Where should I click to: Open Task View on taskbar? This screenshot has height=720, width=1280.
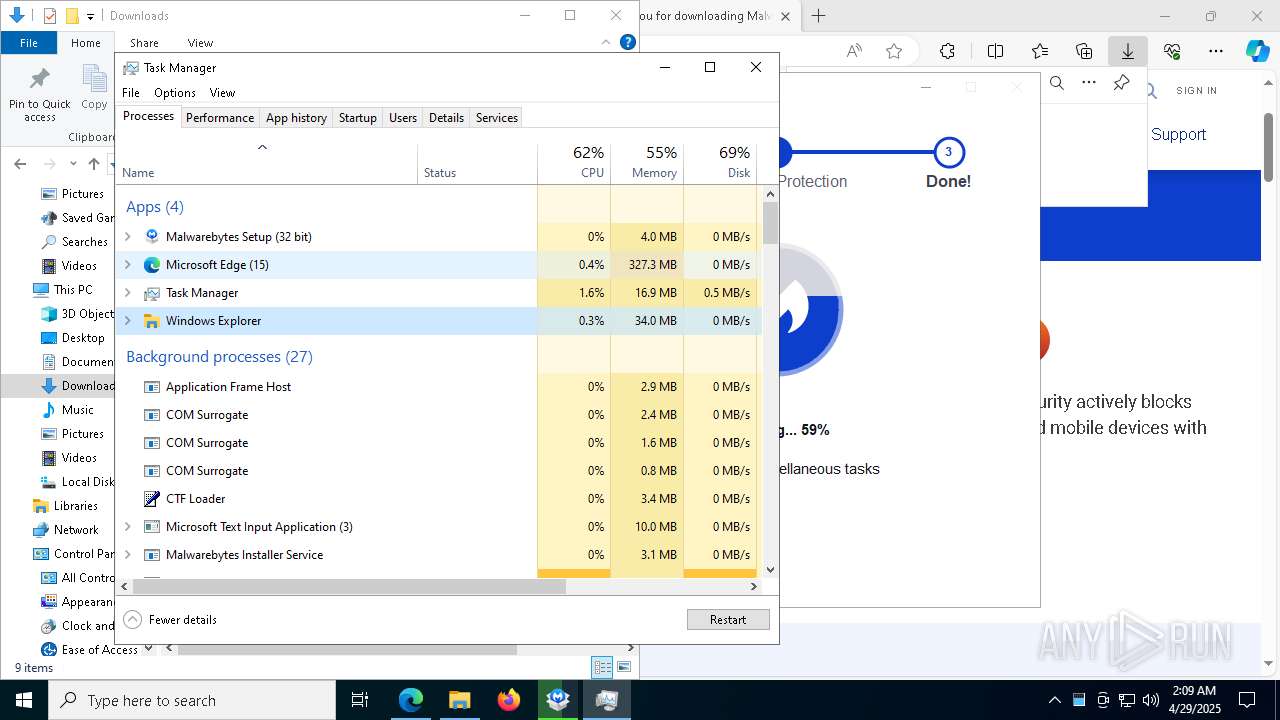point(360,700)
